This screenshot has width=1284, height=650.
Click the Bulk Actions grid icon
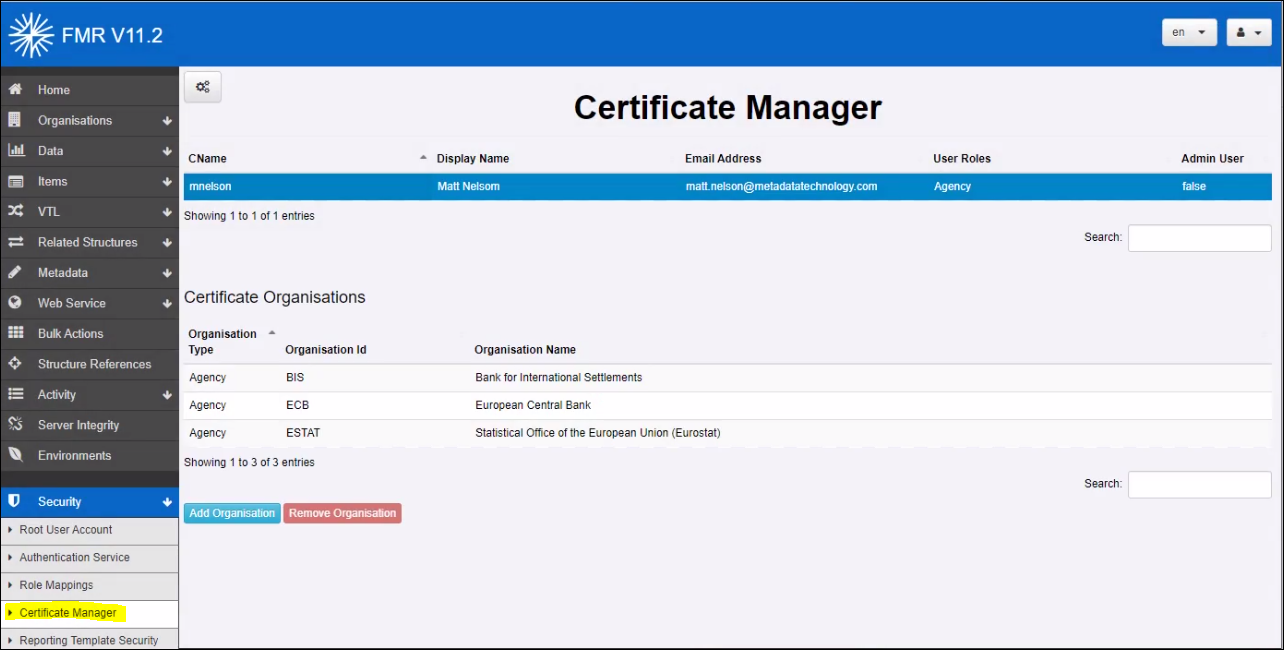(15, 333)
